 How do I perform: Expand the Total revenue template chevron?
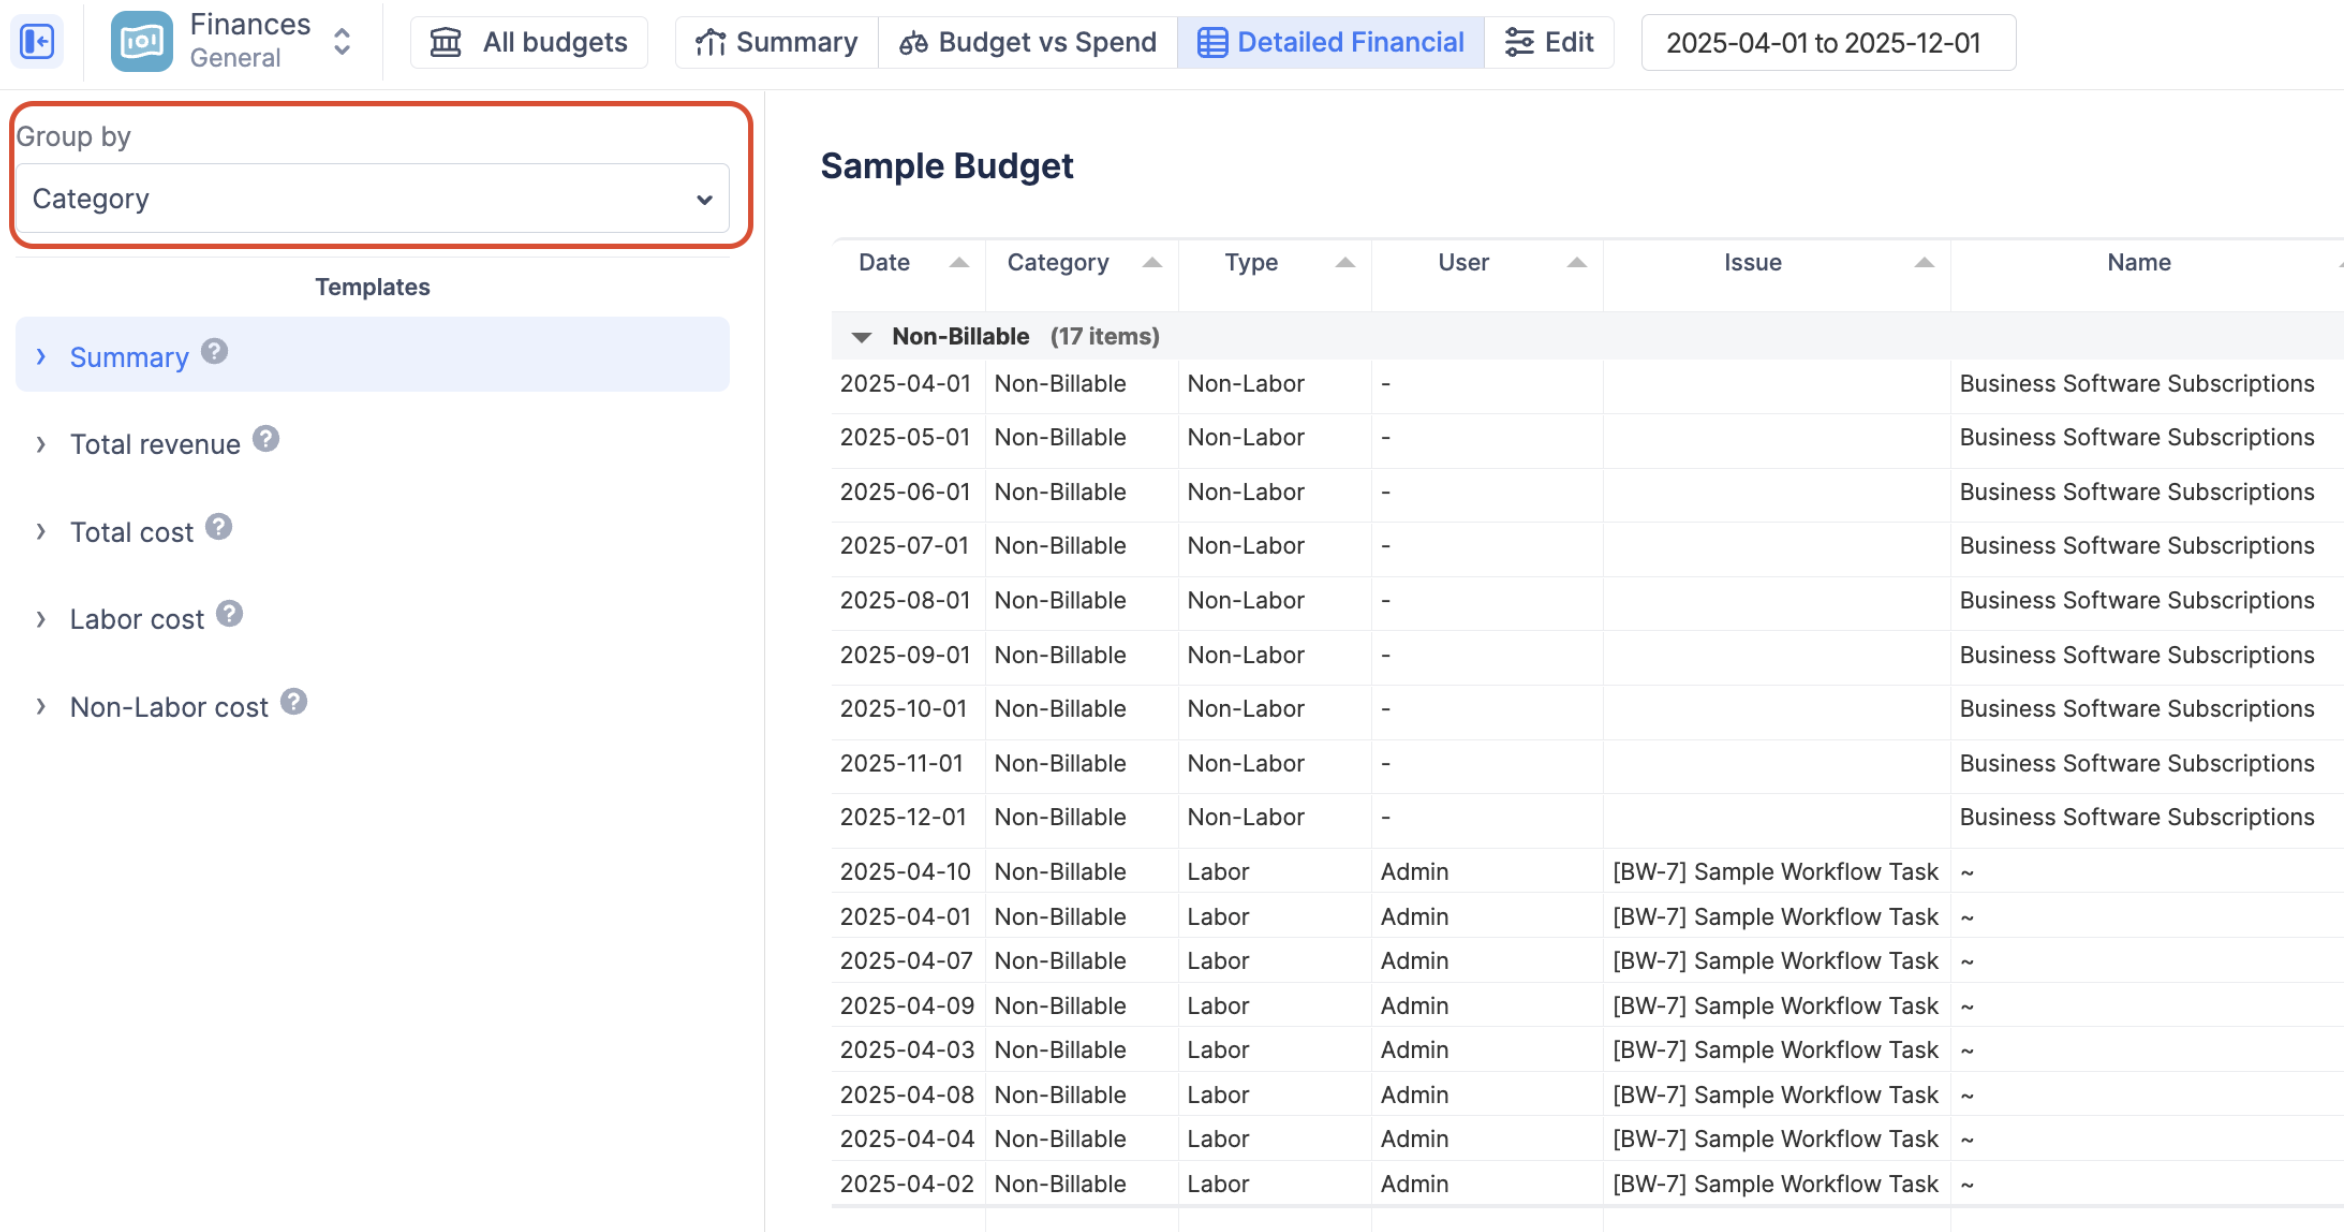pos(41,444)
